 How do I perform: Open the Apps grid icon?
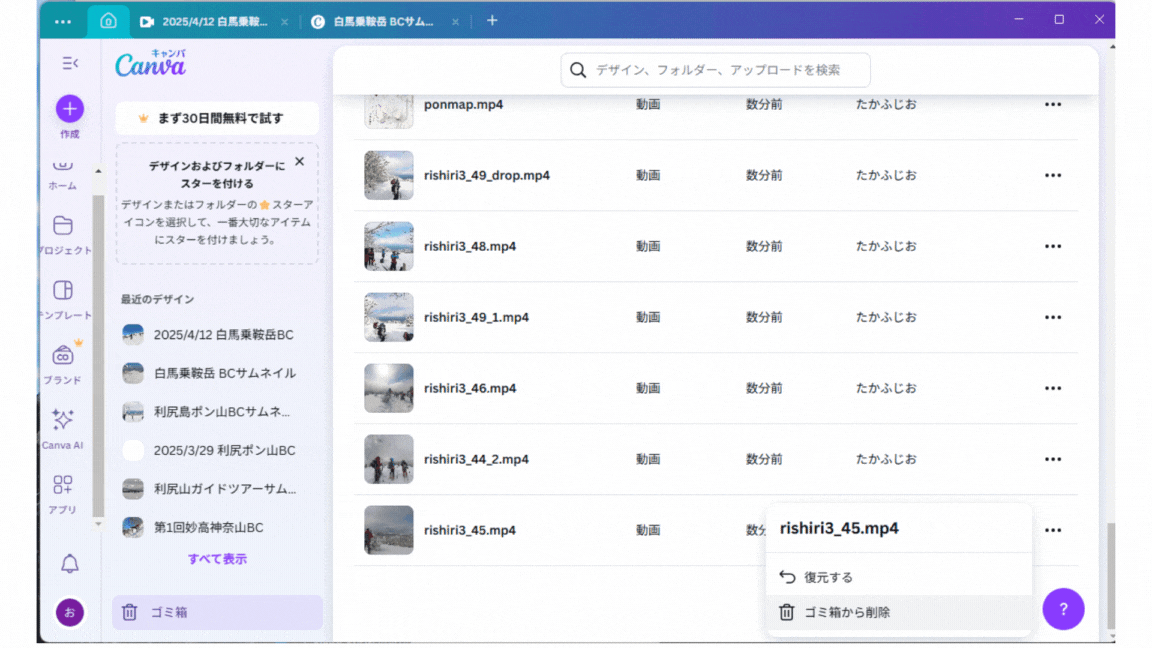point(63,485)
